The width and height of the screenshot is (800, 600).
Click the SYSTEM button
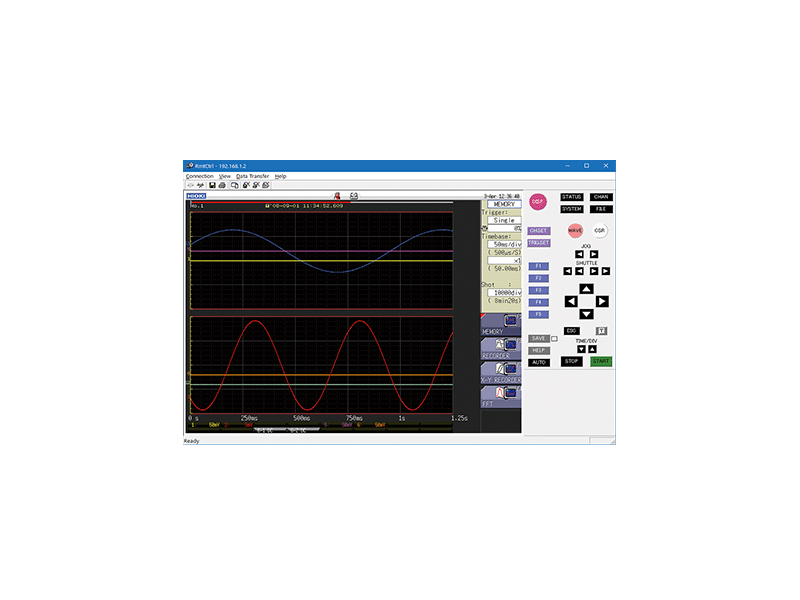tap(571, 209)
